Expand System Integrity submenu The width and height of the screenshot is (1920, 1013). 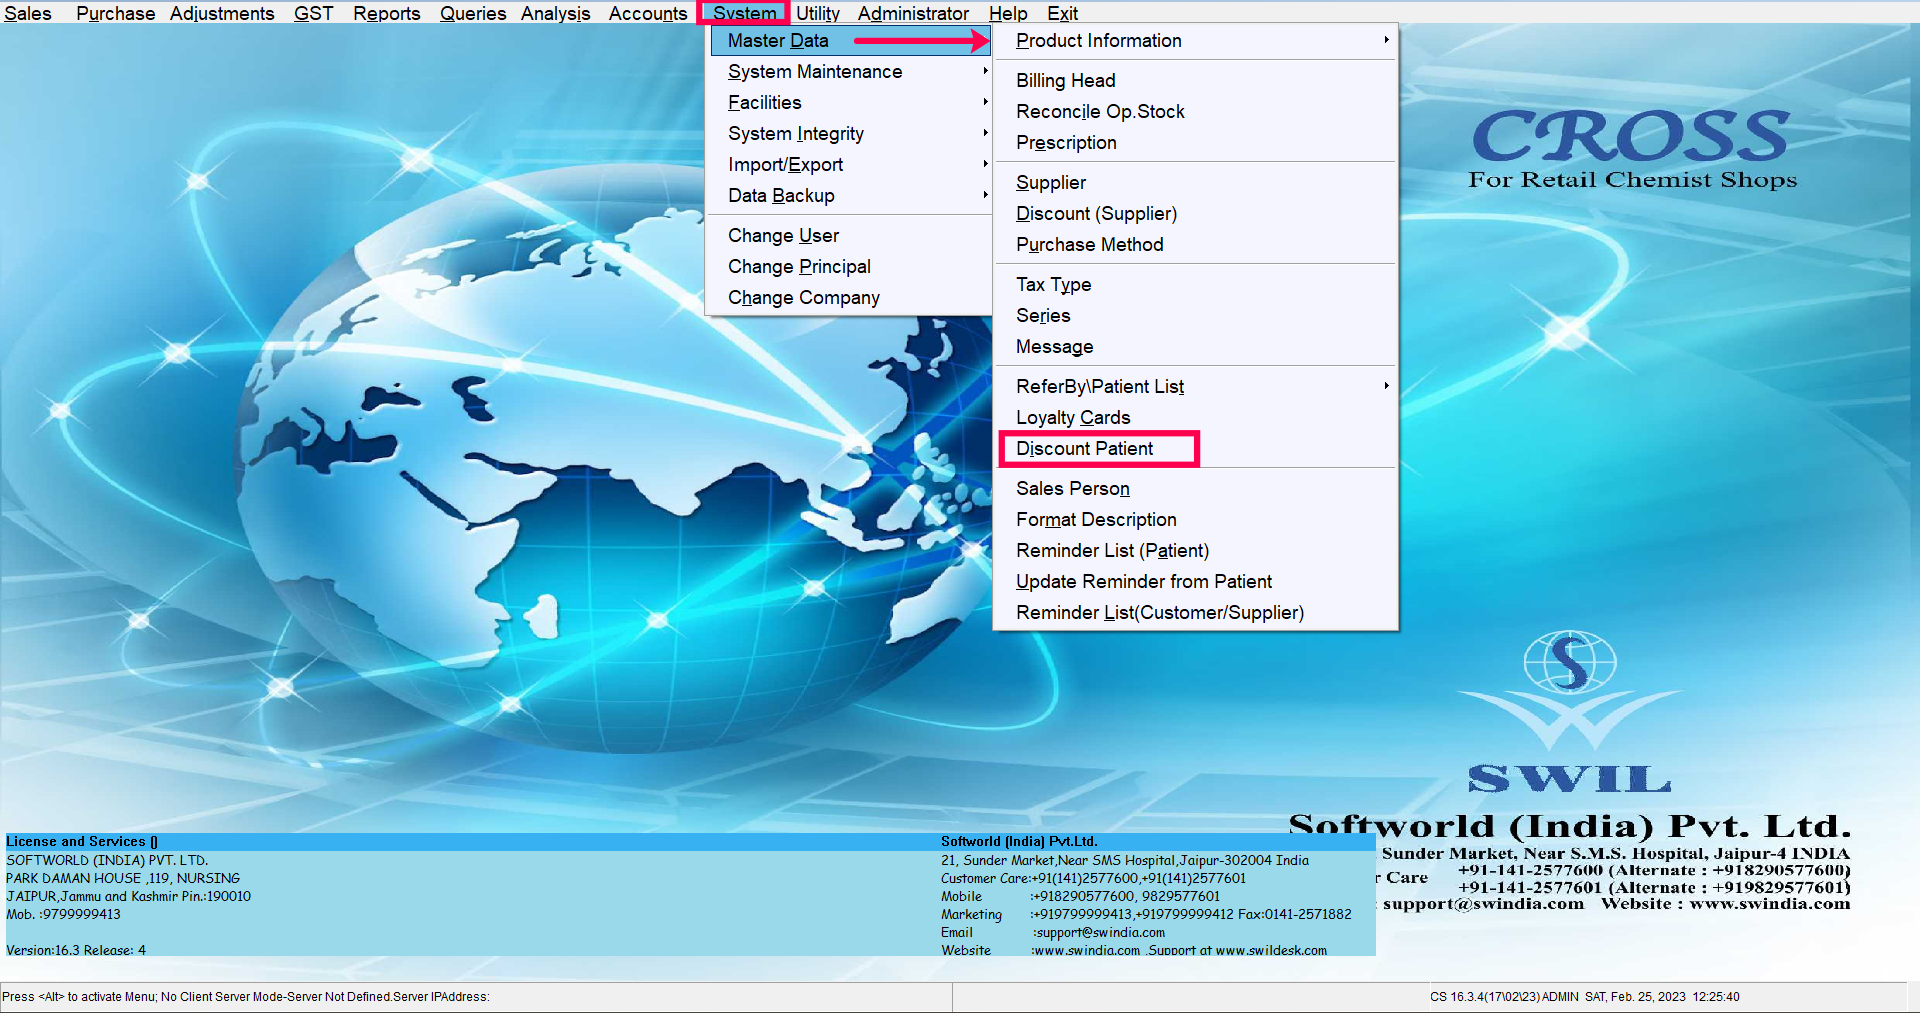(x=850, y=134)
